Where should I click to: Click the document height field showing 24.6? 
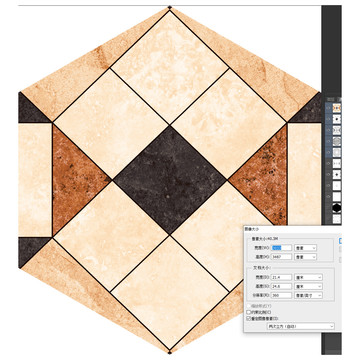point(282,286)
